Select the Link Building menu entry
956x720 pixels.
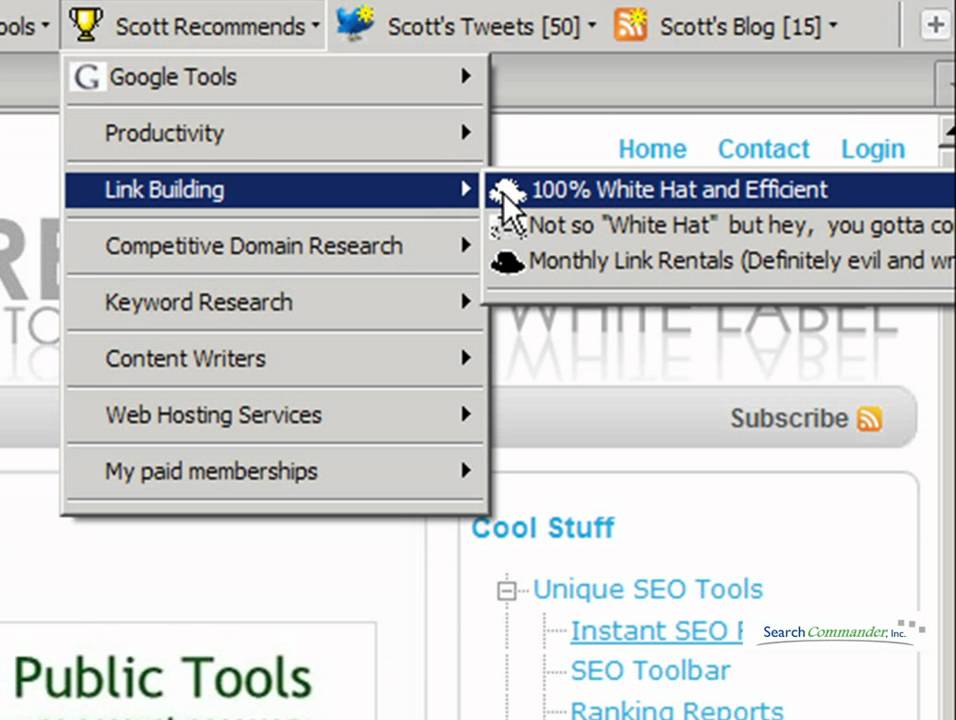click(x=273, y=190)
